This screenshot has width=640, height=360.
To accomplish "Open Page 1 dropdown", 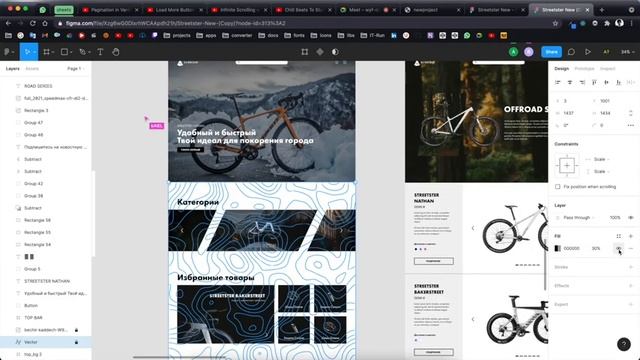I will click(76, 69).
